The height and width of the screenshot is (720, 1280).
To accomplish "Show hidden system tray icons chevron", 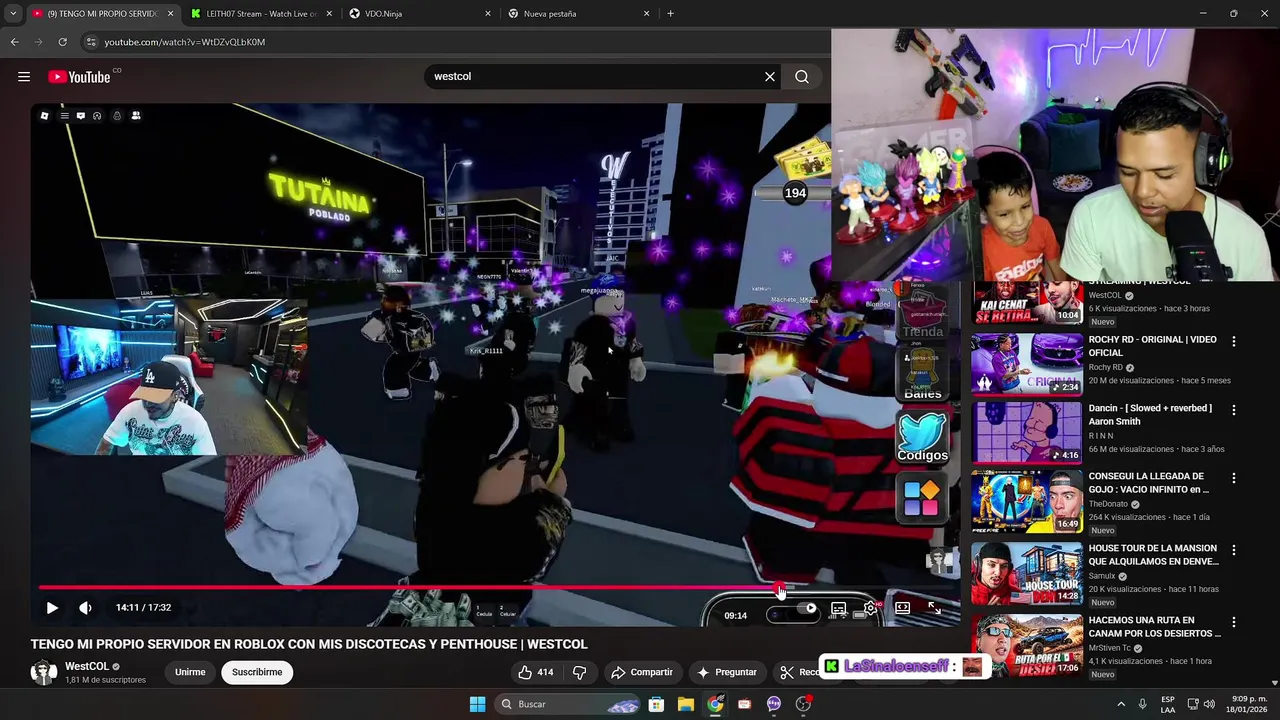I will pos(1120,704).
